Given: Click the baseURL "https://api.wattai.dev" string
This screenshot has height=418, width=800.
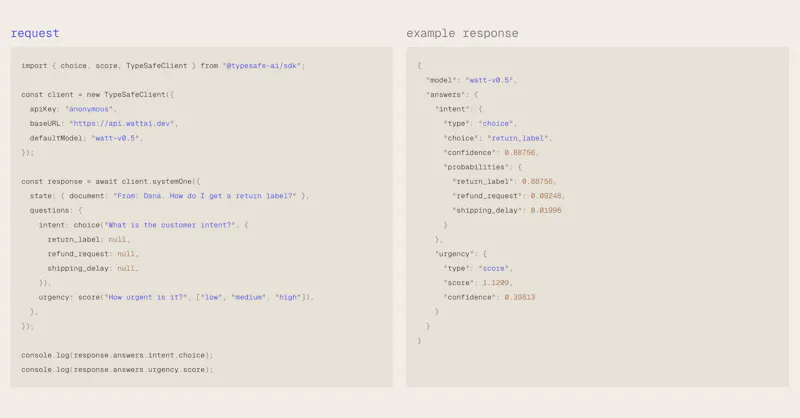Looking at the screenshot, I should click(x=122, y=124).
